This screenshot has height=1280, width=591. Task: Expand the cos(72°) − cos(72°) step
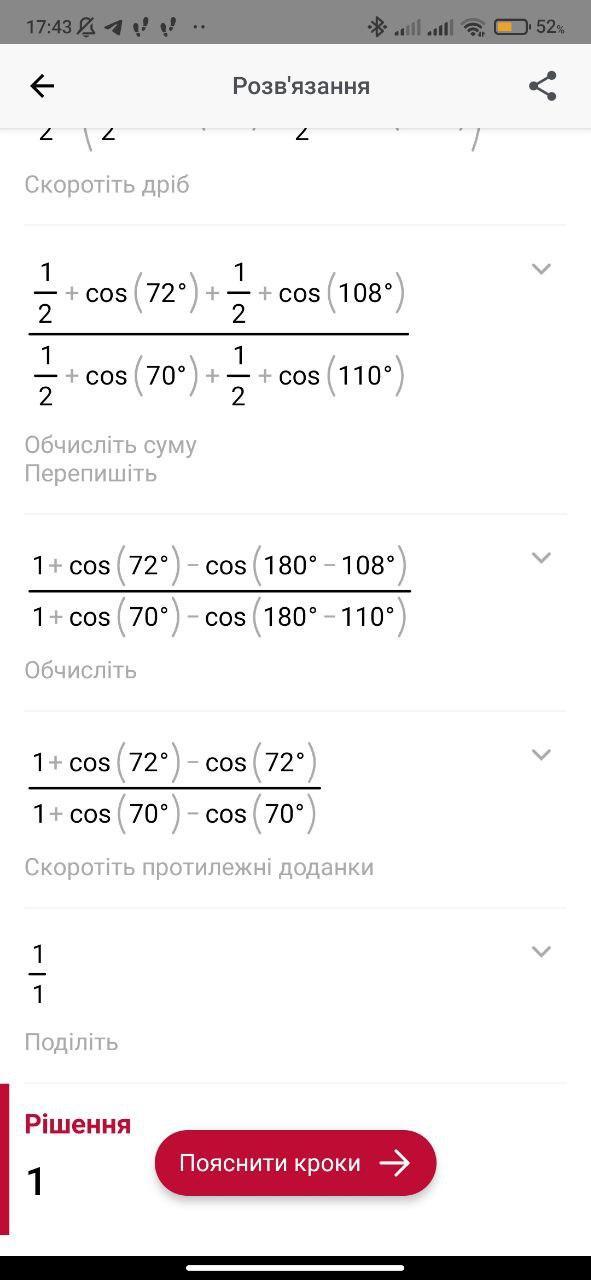tap(541, 755)
